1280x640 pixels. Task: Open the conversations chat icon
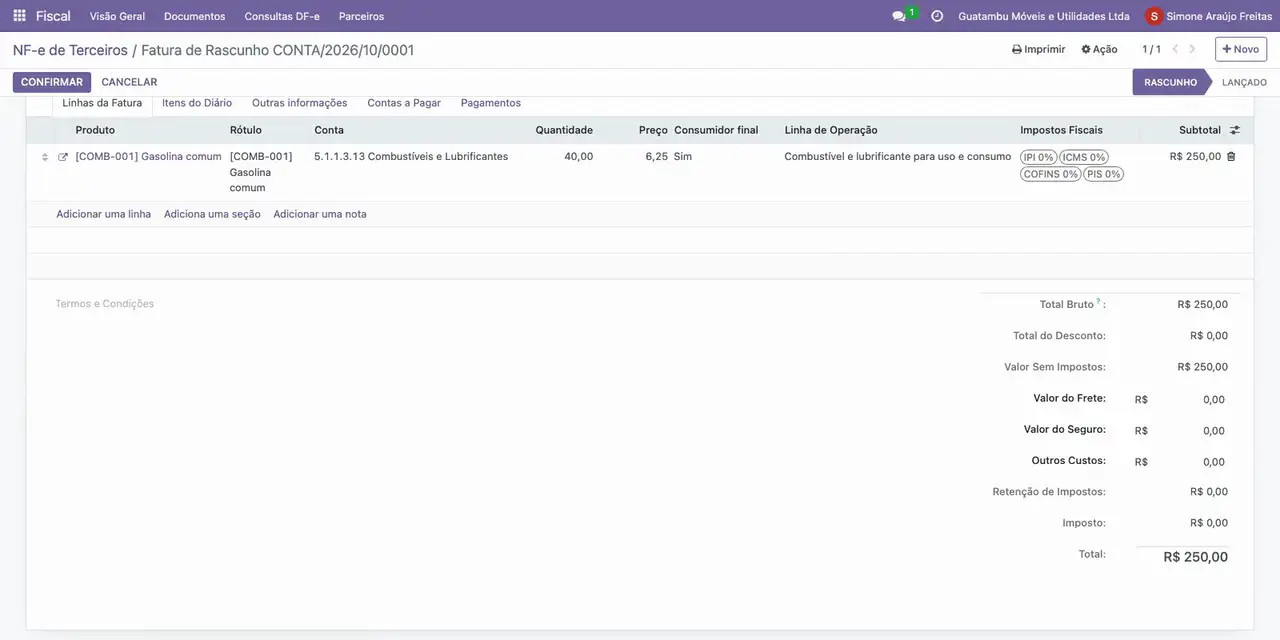(899, 16)
